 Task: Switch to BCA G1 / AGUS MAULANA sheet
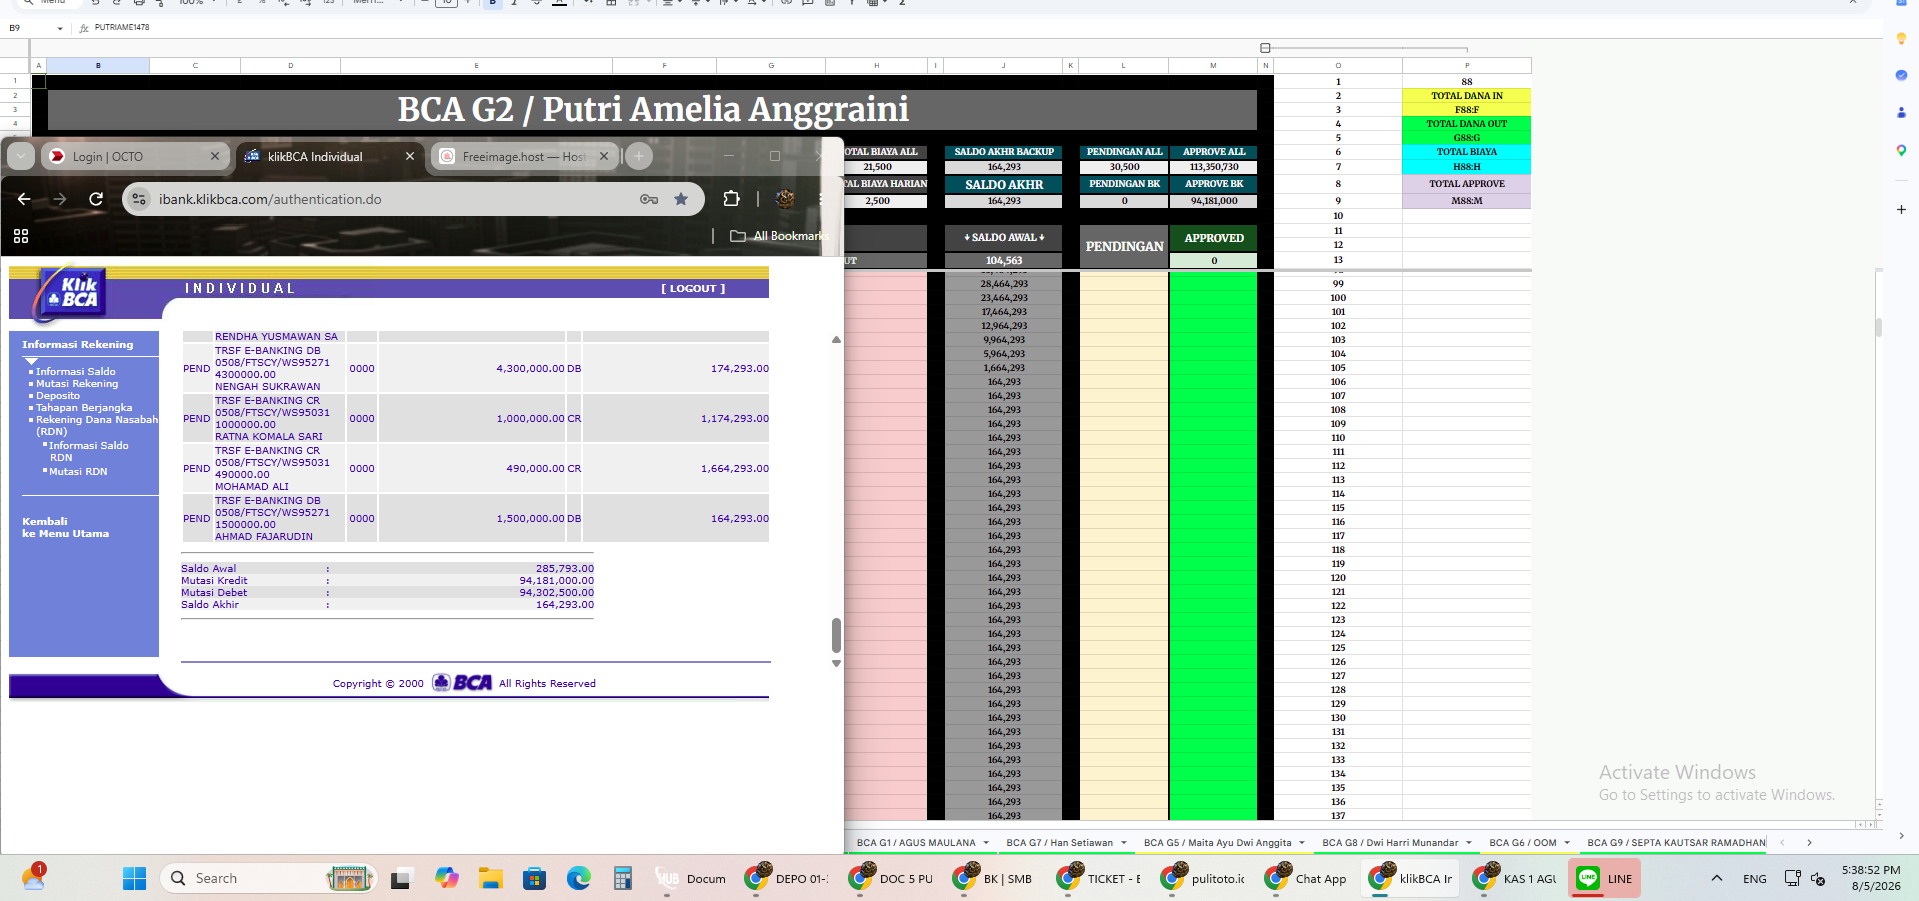pos(916,843)
